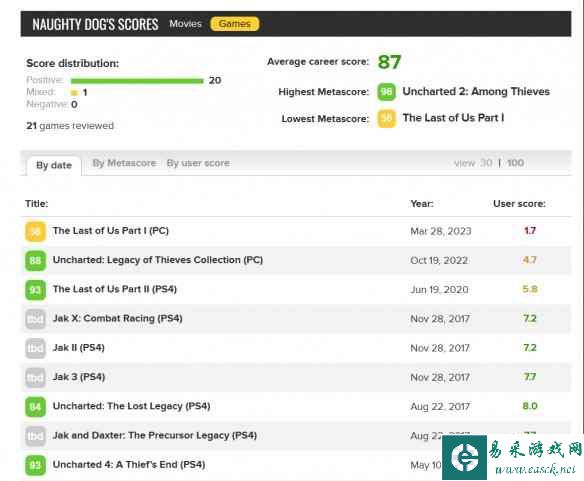Open Uncharted 4: A Thief's End (PS4)
The image size is (584, 481).
coord(129,465)
